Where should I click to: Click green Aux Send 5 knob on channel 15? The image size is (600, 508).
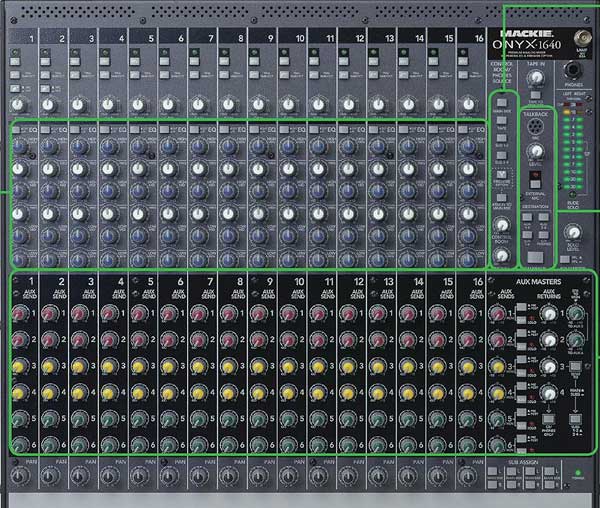(x=438, y=419)
